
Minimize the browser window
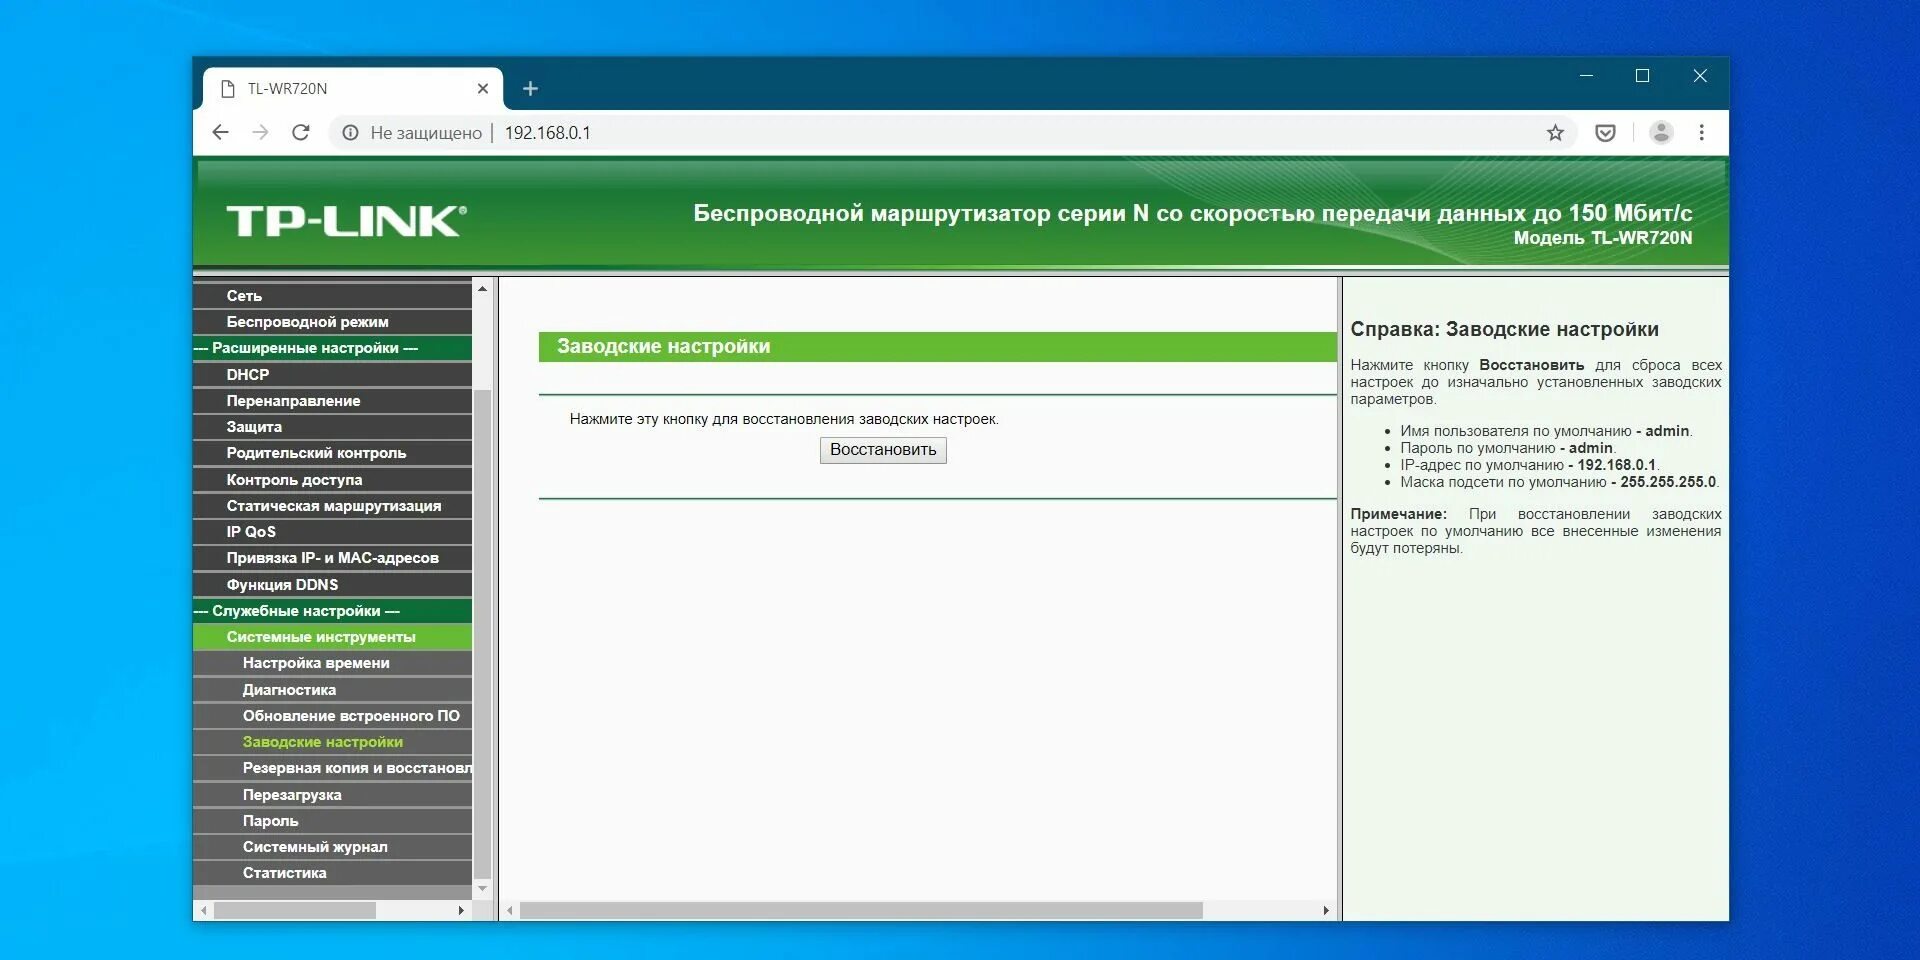tap(1586, 76)
